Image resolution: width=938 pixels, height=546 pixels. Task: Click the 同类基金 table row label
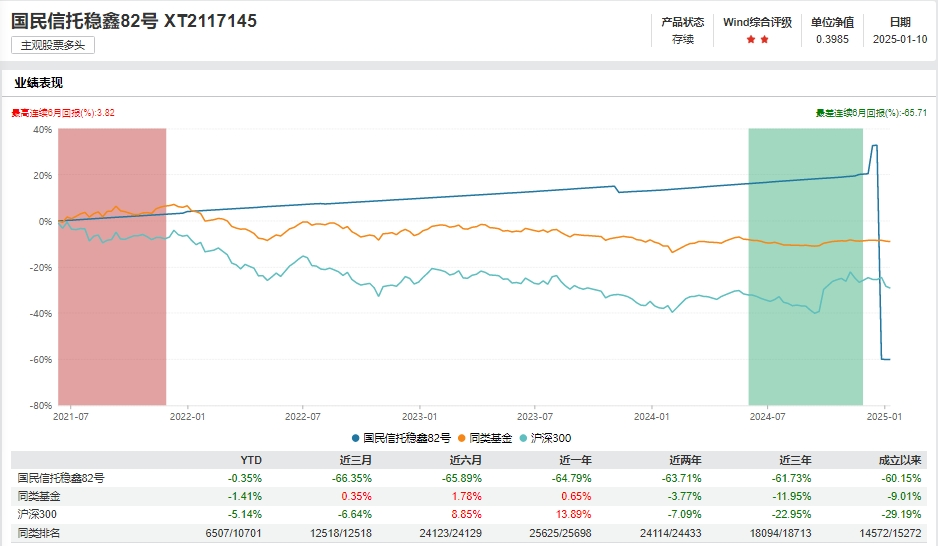(x=39, y=496)
